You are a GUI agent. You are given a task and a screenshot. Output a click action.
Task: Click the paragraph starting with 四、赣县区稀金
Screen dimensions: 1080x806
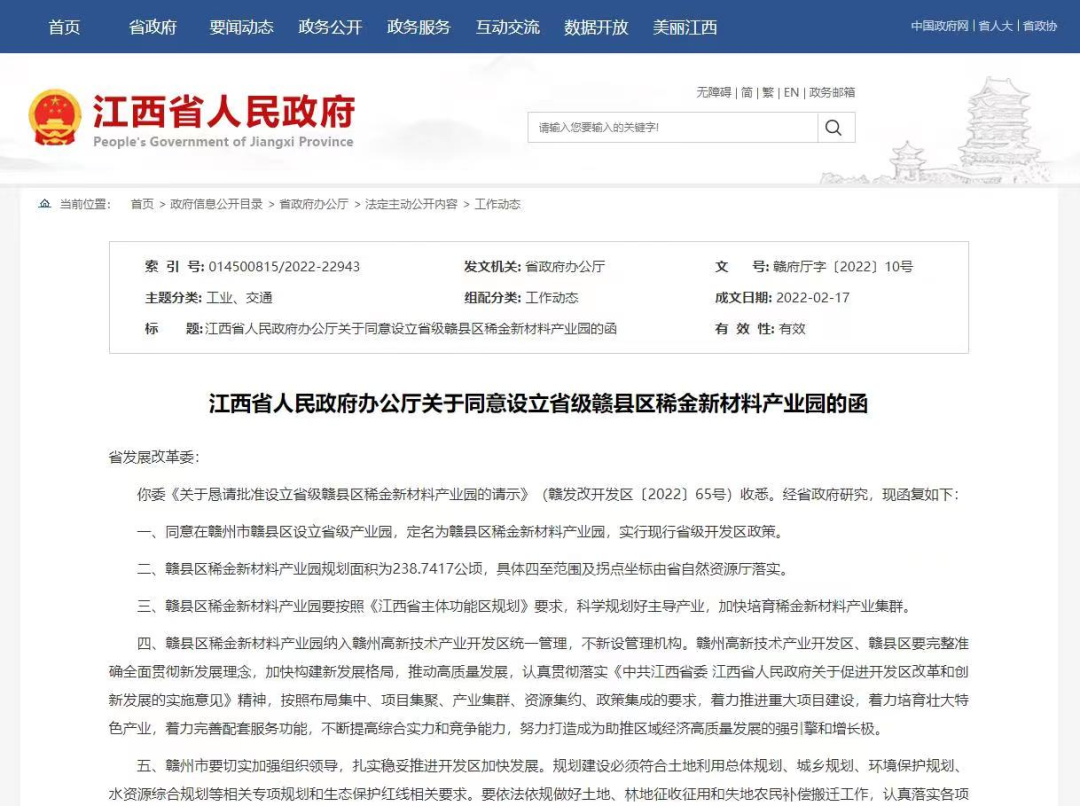click(x=539, y=686)
